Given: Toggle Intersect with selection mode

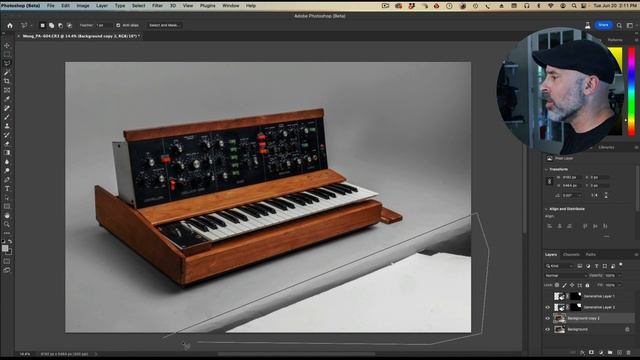Looking at the screenshot, I should [x=69, y=25].
